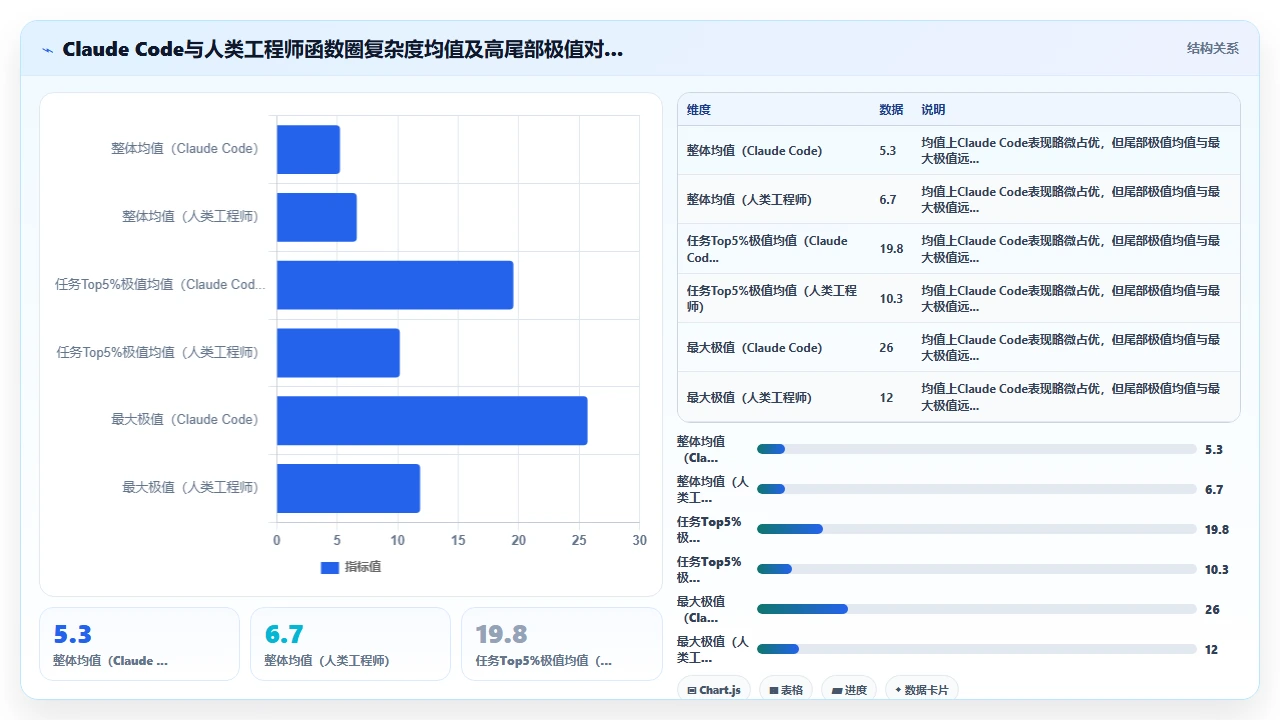Select table cell 任务Top5%极值均值（人类工程师）
1280x720 pixels.
click(773, 298)
